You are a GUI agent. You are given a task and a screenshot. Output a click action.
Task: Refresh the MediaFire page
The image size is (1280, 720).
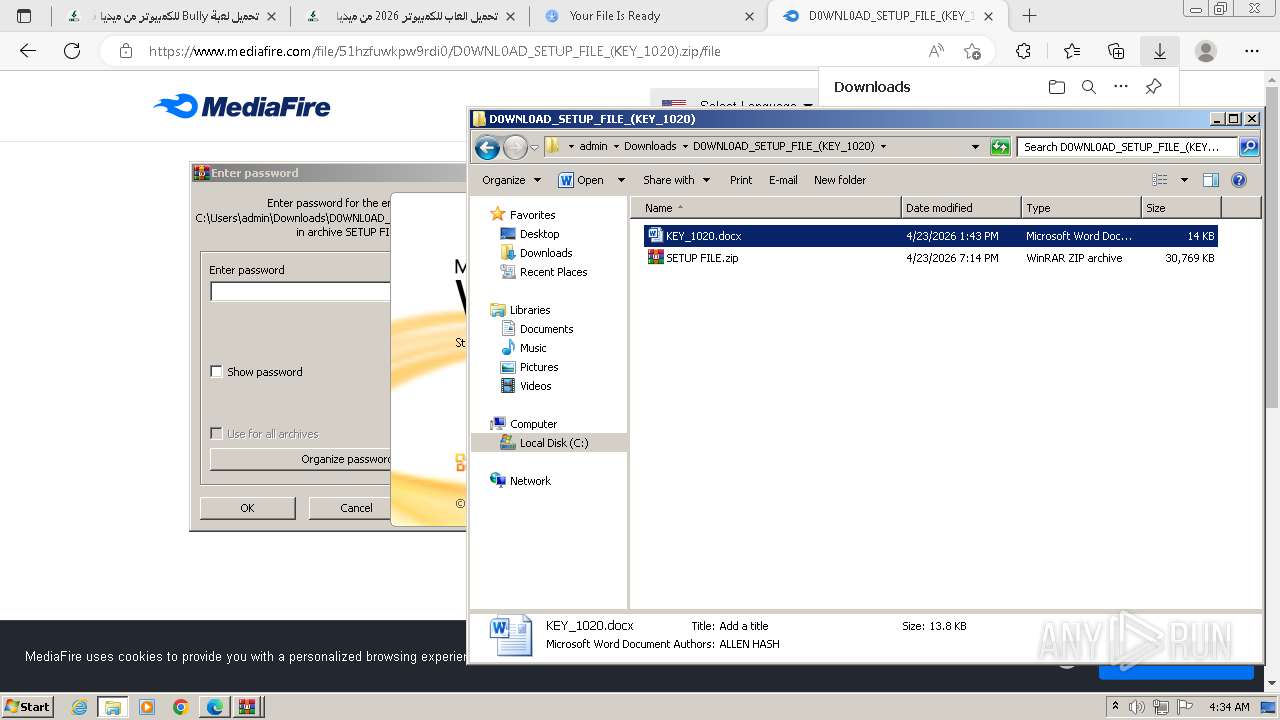pyautogui.click(x=72, y=51)
